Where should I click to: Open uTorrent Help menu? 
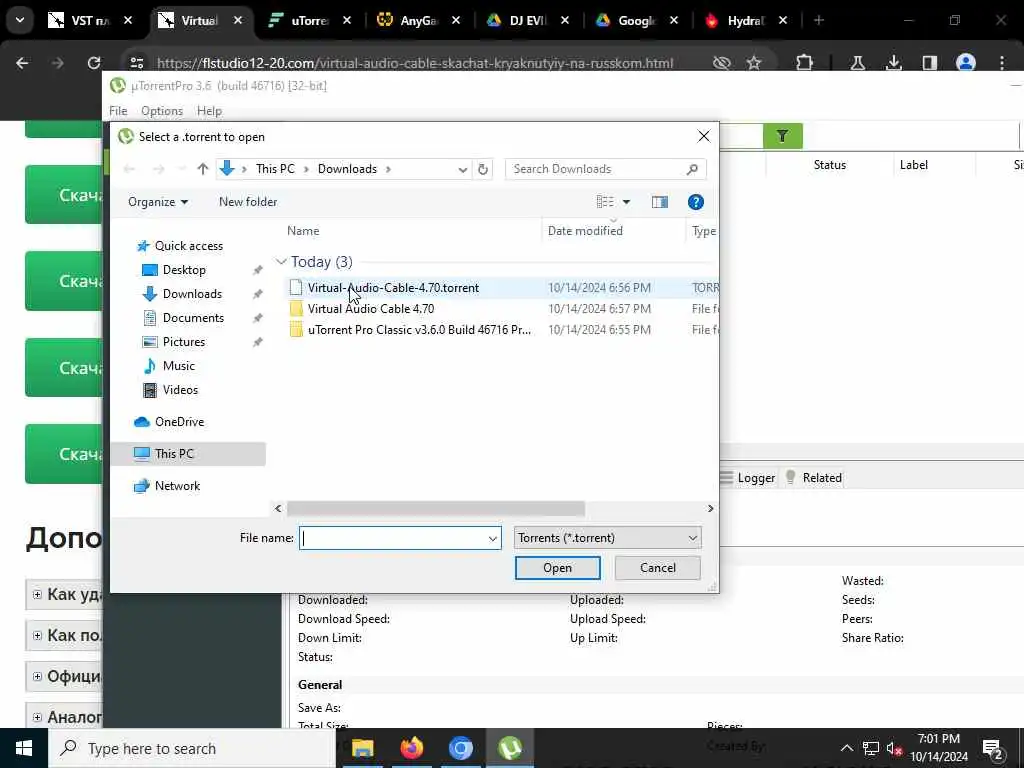pos(209,111)
